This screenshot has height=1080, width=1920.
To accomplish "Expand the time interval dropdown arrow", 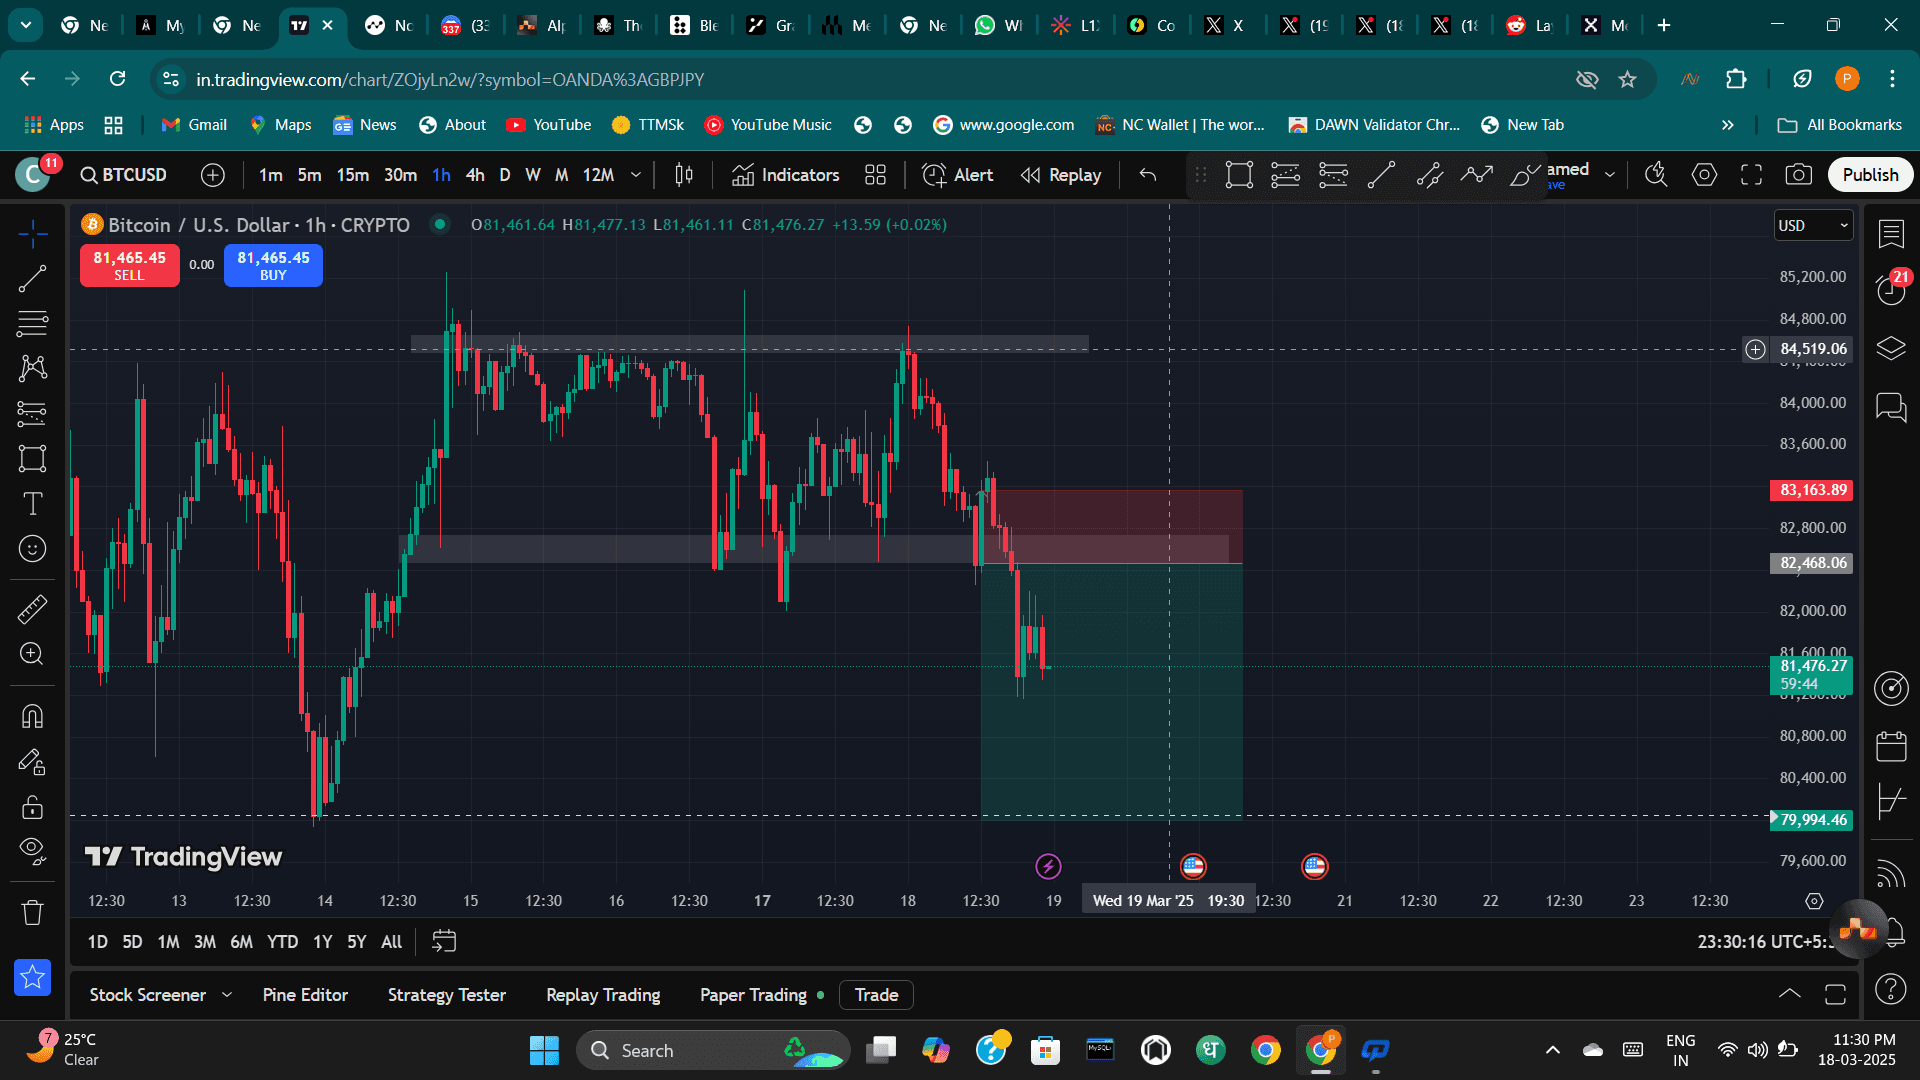I will (636, 175).
